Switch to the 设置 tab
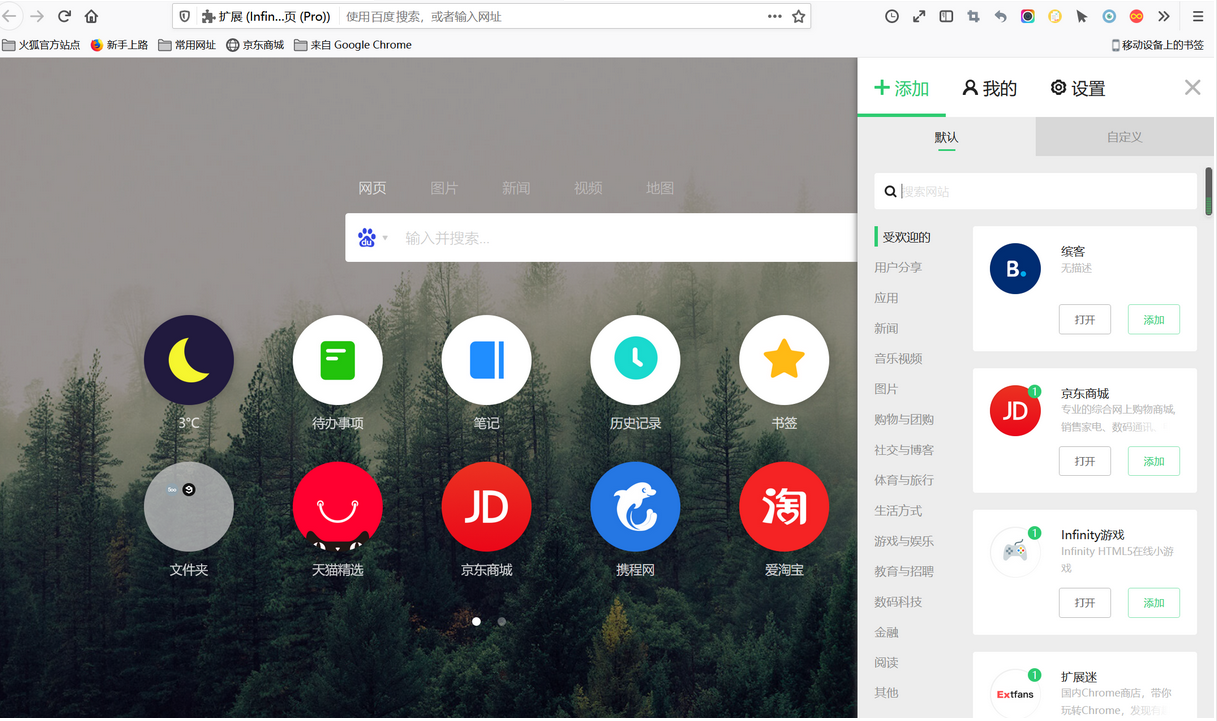Screen dimensions: 1217x721 1078,88
